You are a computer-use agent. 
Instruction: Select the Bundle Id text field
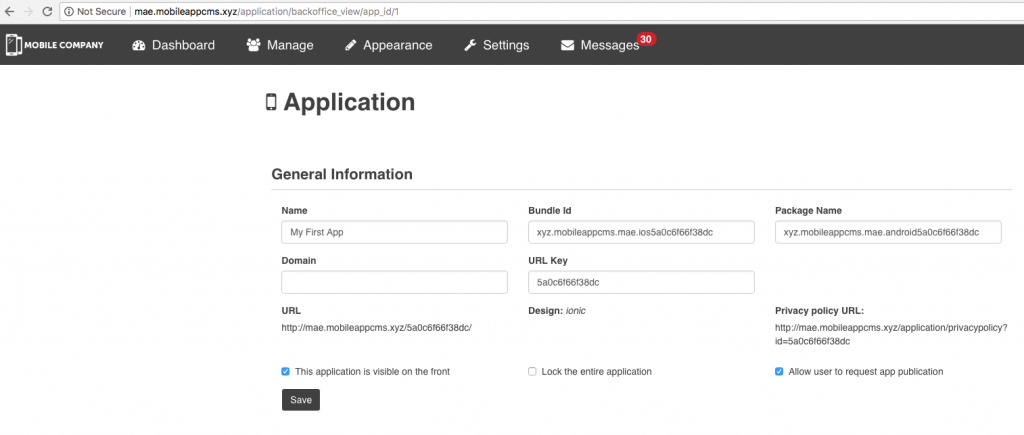click(641, 232)
